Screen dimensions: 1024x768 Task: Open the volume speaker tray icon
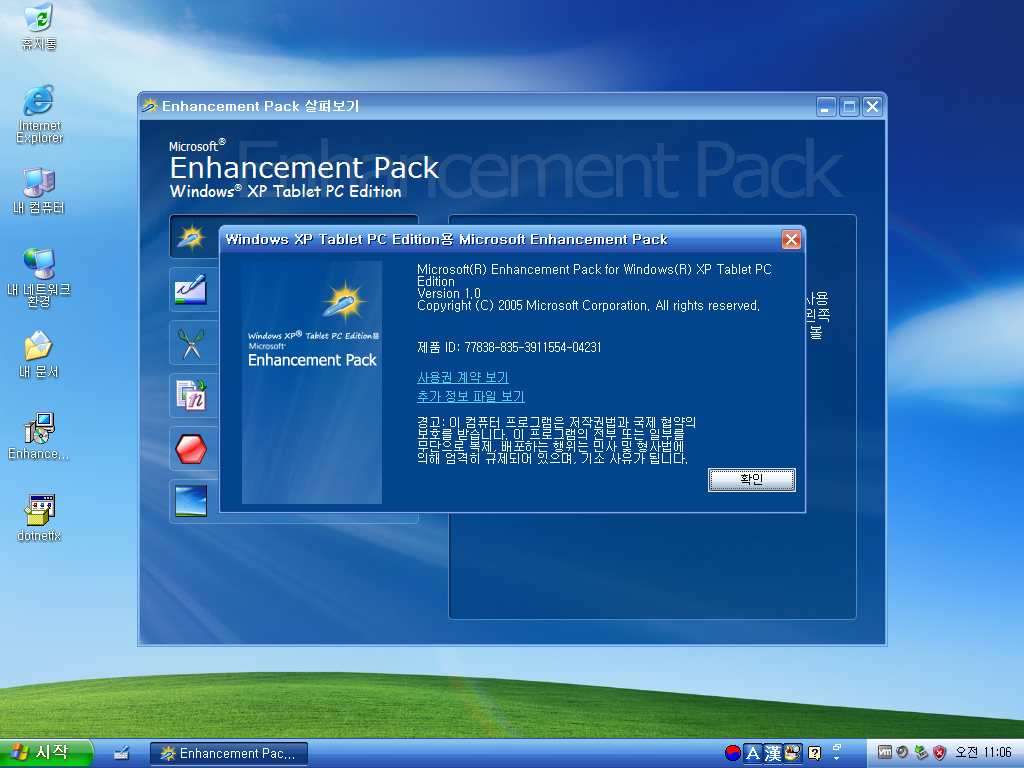point(903,752)
